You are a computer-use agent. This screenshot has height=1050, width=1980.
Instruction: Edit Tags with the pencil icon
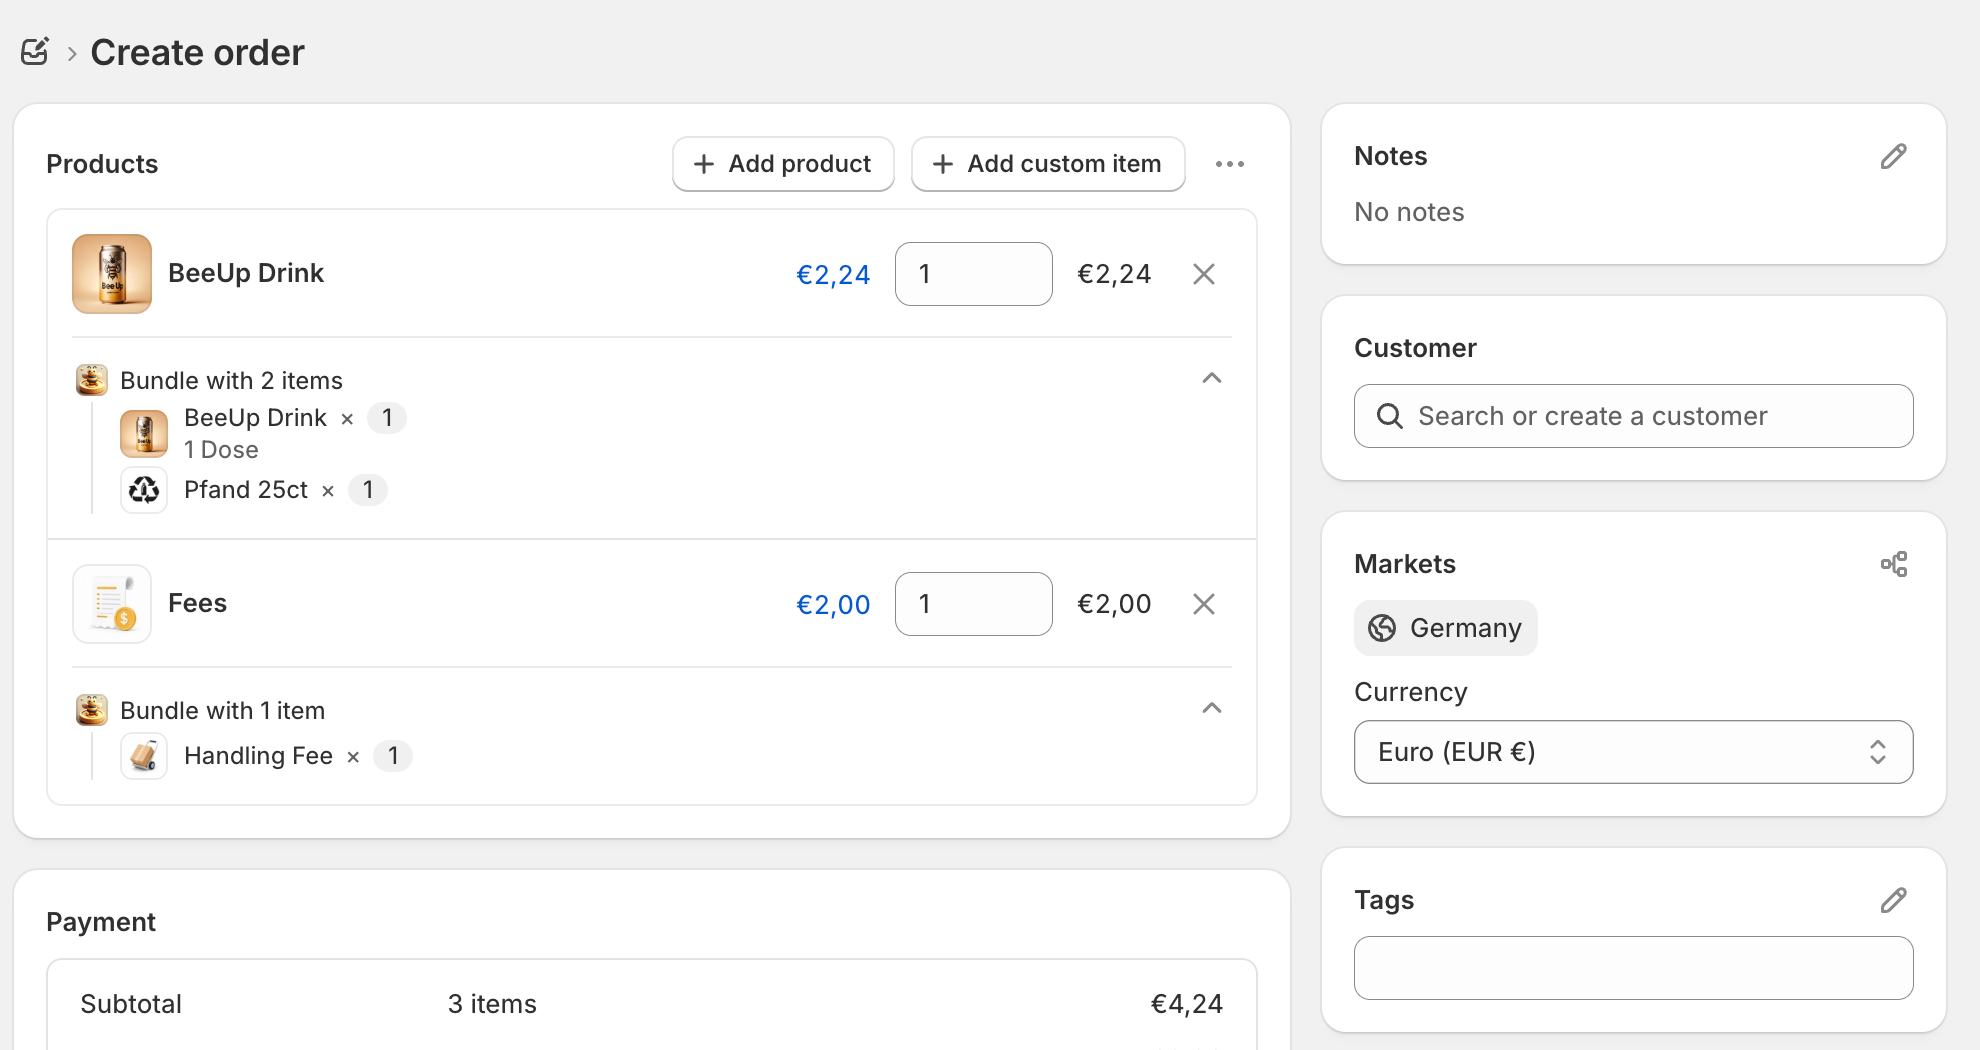pos(1894,901)
